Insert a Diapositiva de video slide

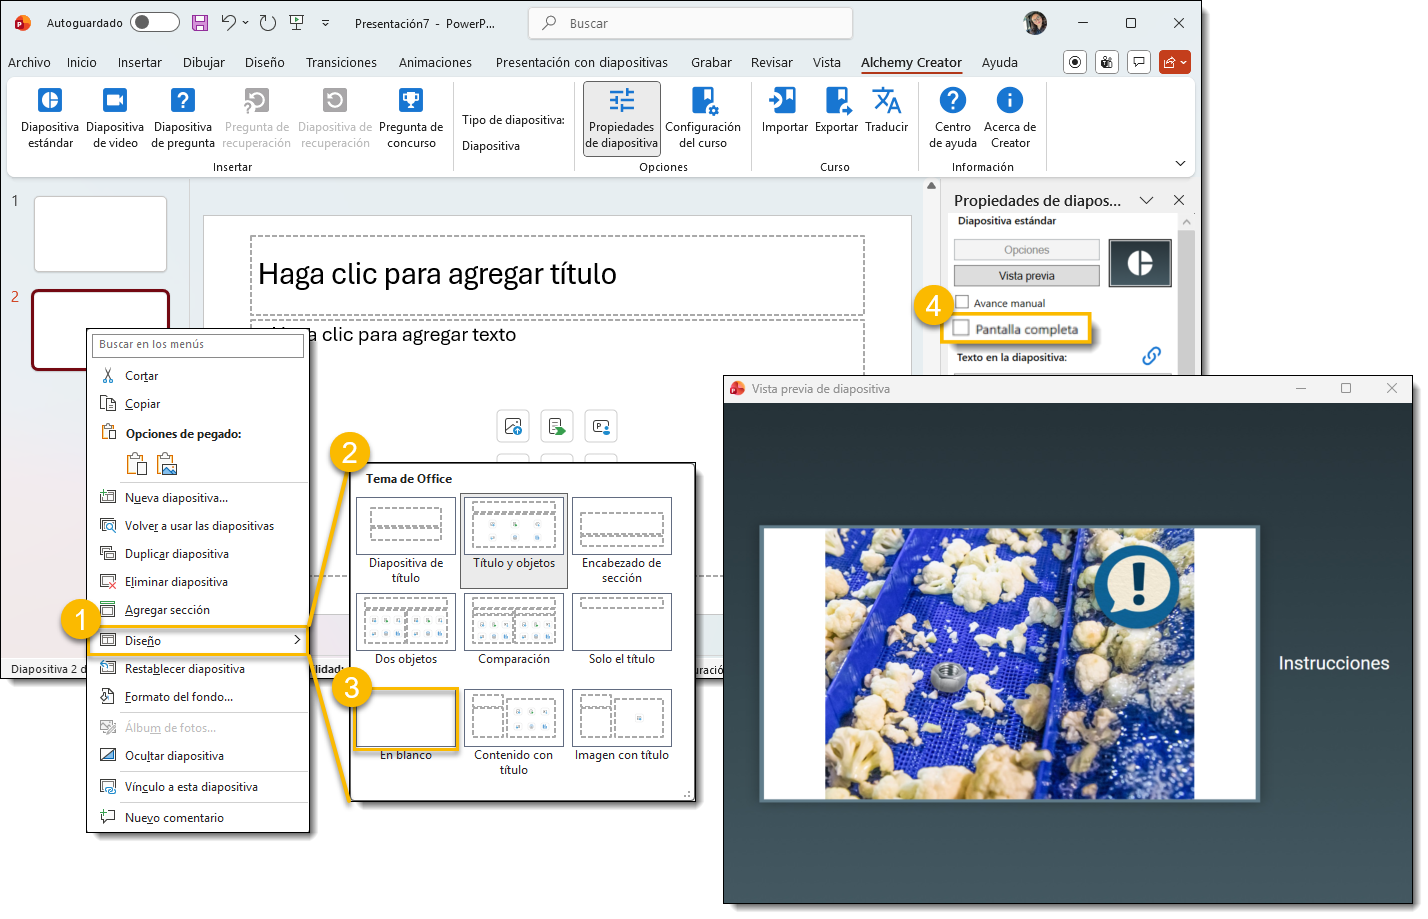[115, 117]
